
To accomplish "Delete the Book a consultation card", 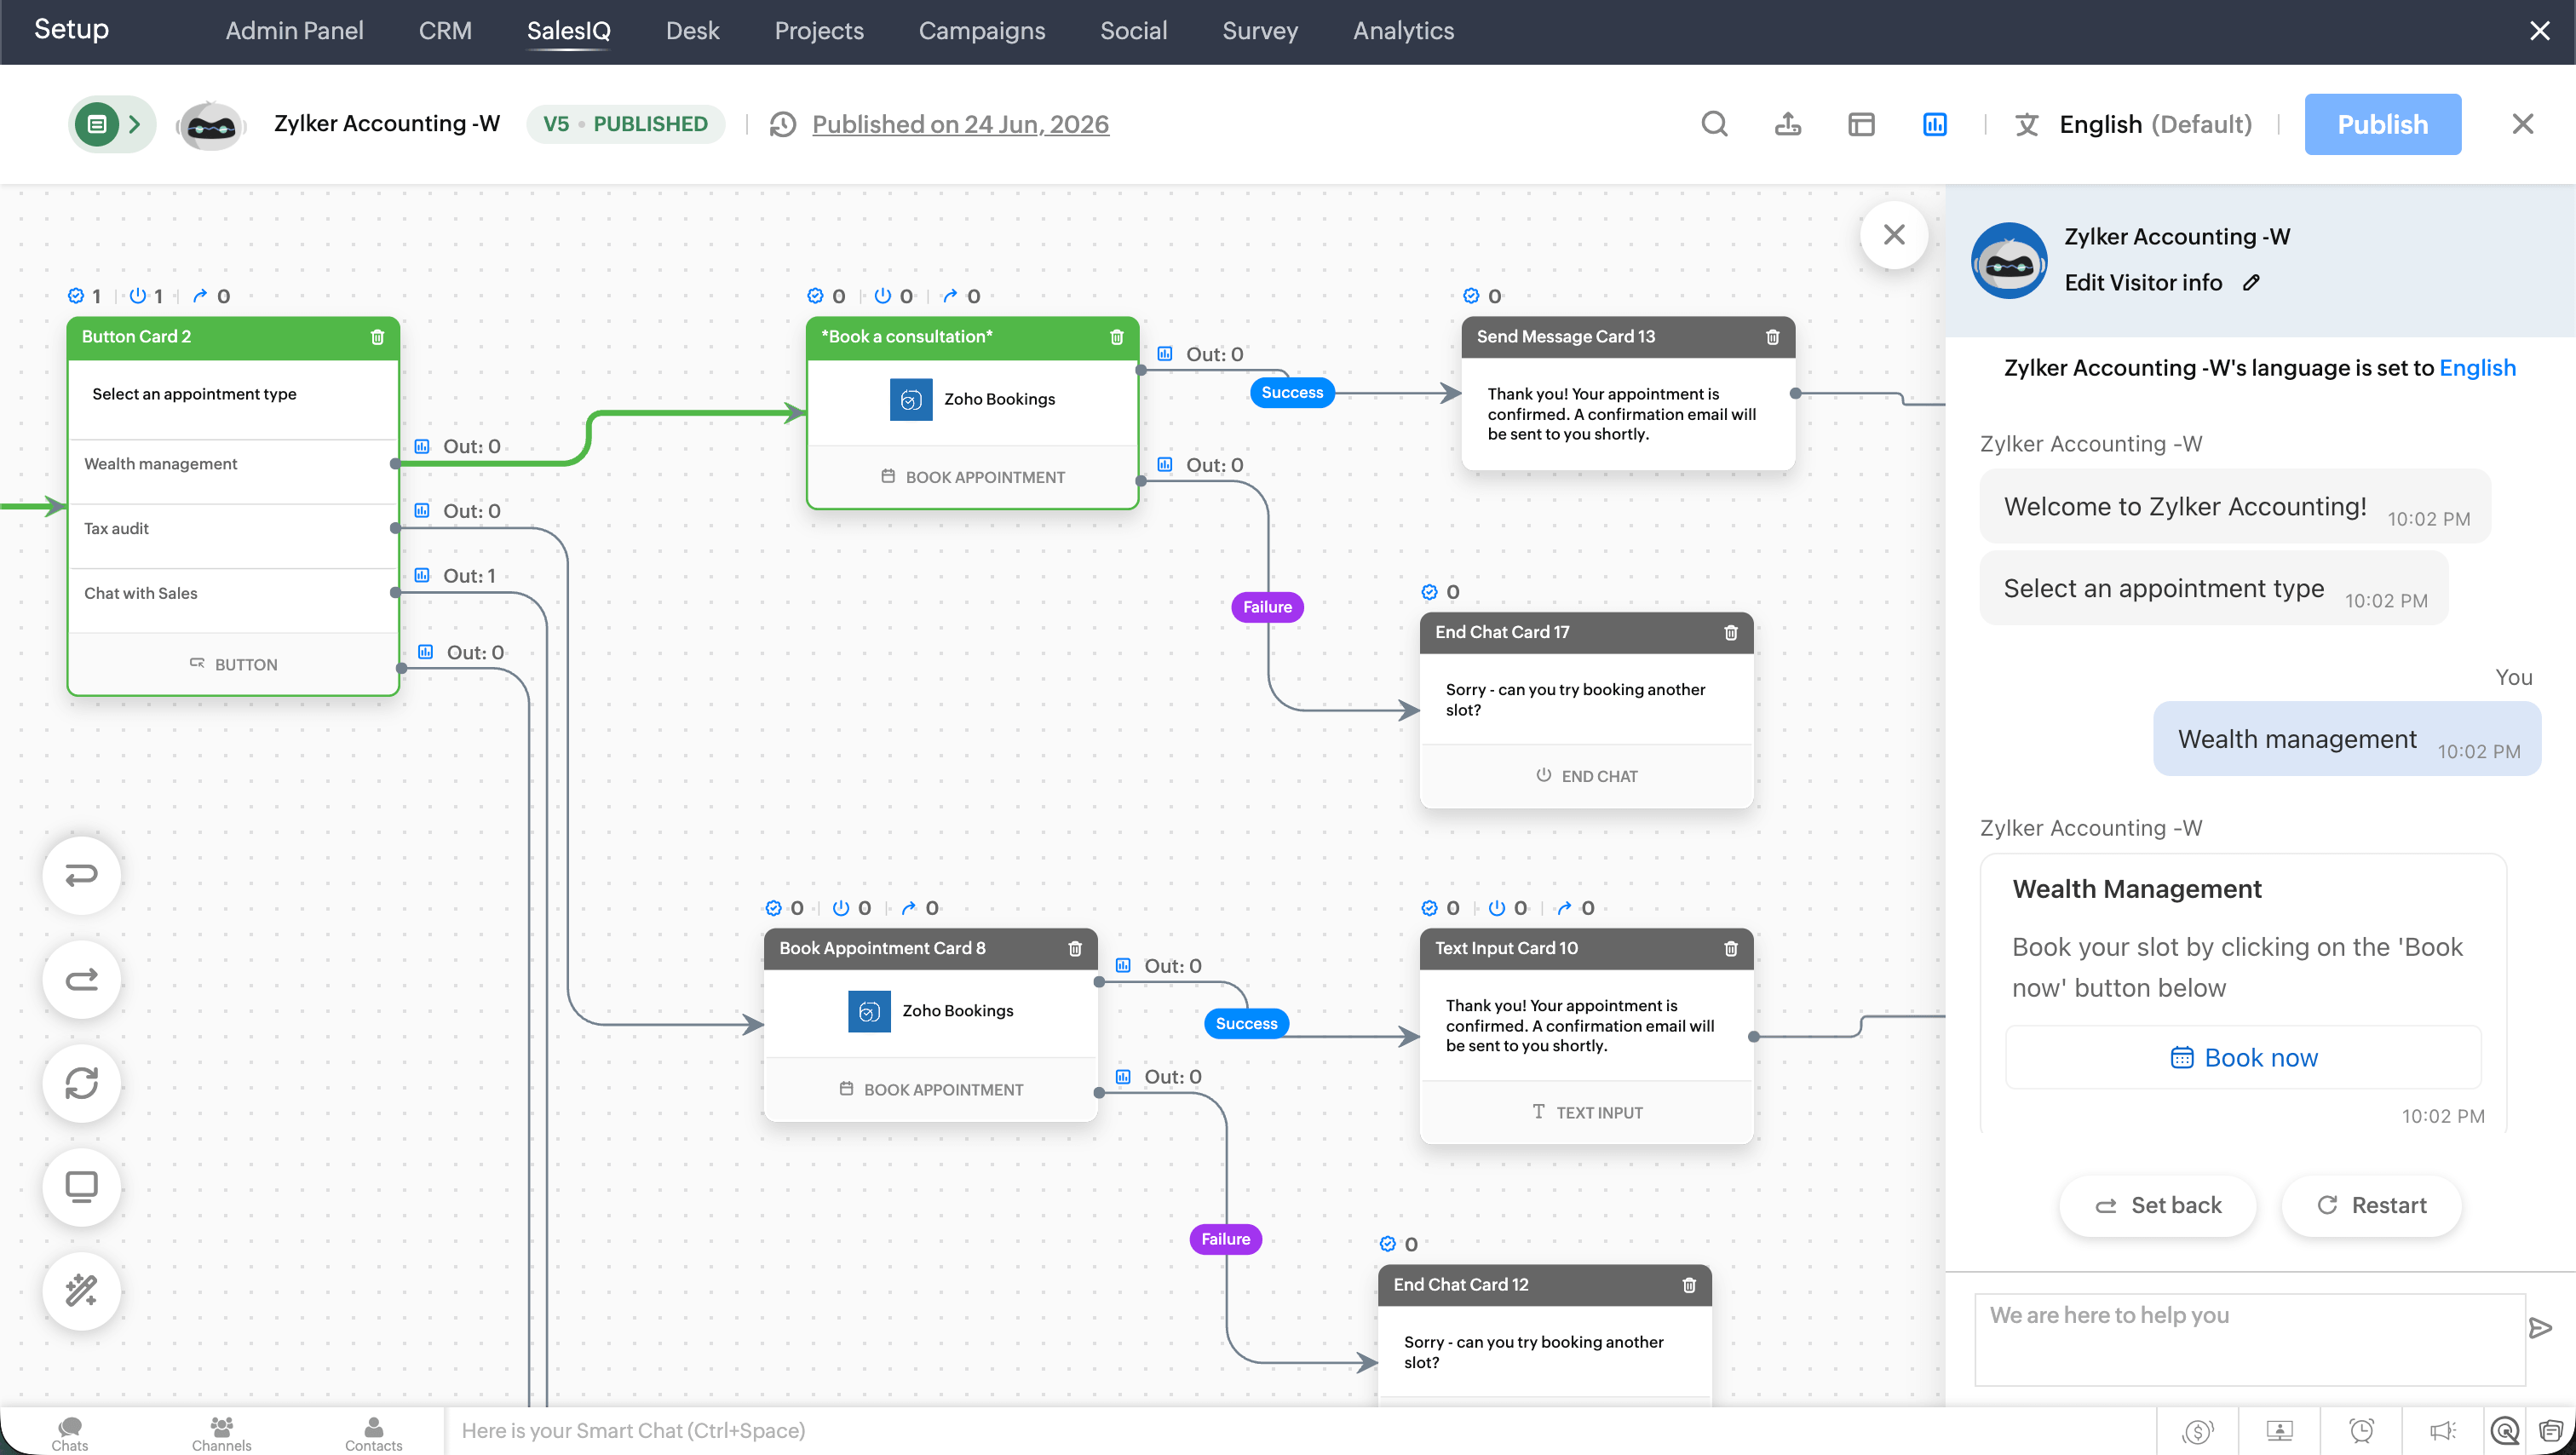I will [x=1116, y=337].
